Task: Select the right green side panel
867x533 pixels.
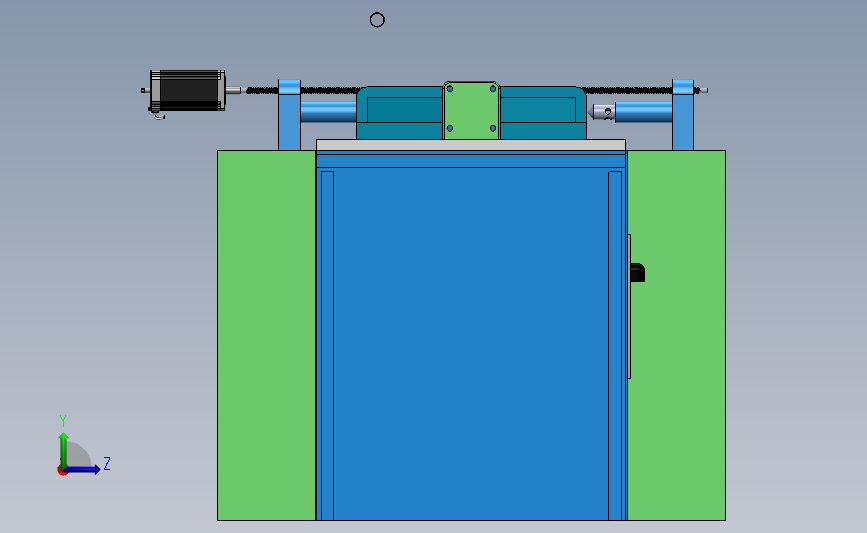Action: (677, 335)
